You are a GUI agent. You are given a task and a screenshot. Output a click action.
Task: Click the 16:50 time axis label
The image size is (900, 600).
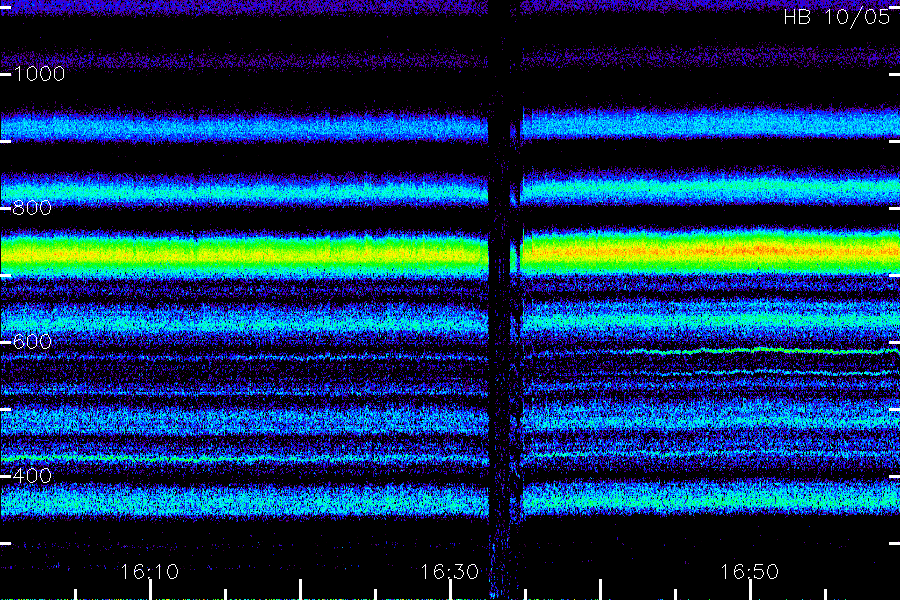pyautogui.click(x=750, y=572)
